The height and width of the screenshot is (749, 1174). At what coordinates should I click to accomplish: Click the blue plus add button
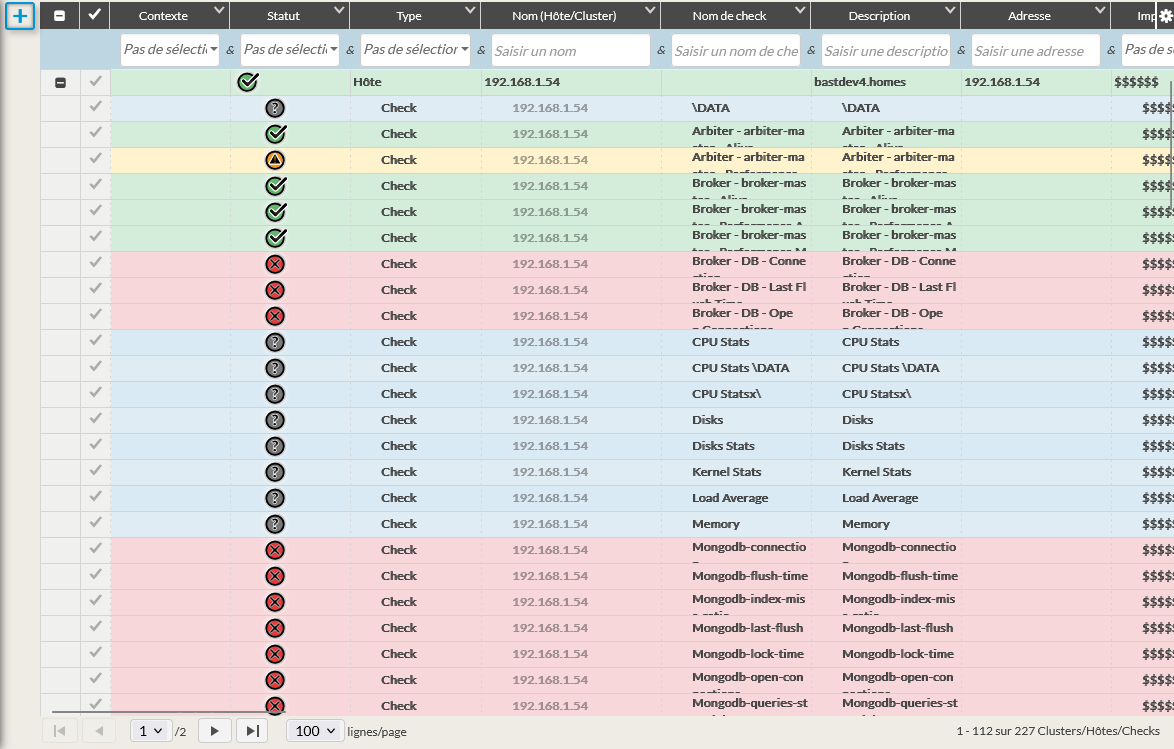tap(20, 16)
